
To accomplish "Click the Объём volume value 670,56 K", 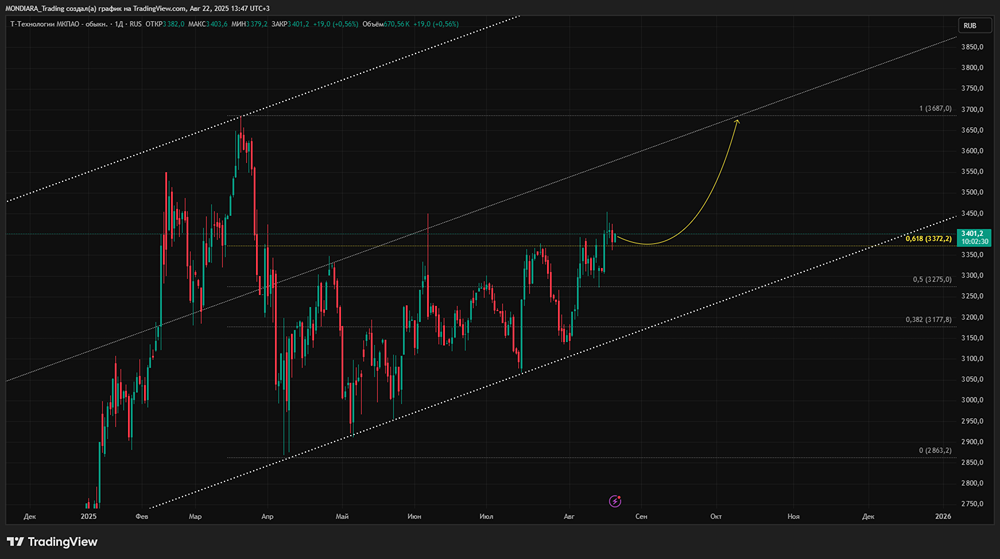I will 396,24.
